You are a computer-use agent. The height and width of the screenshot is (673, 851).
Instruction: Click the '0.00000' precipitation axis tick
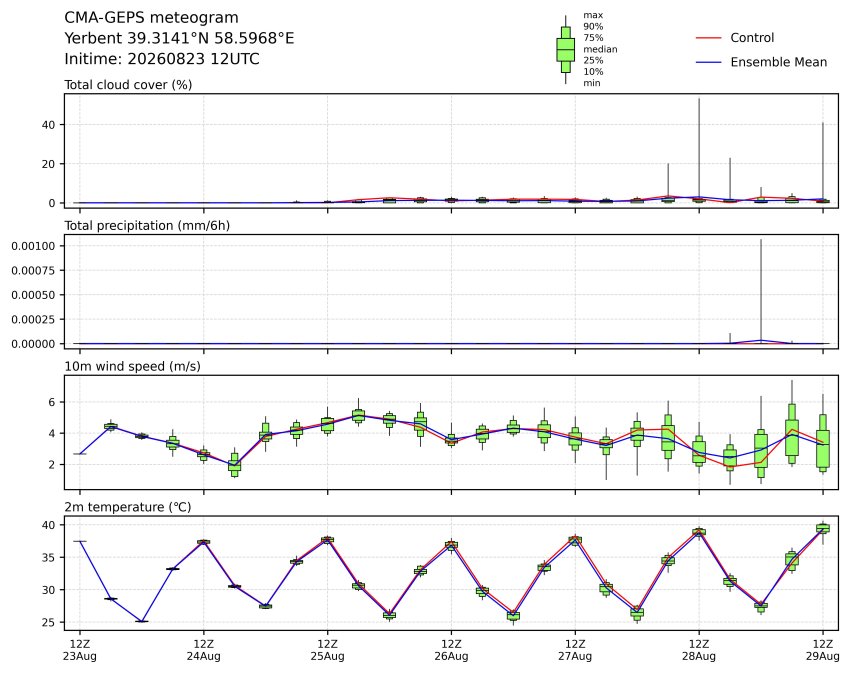(33, 344)
